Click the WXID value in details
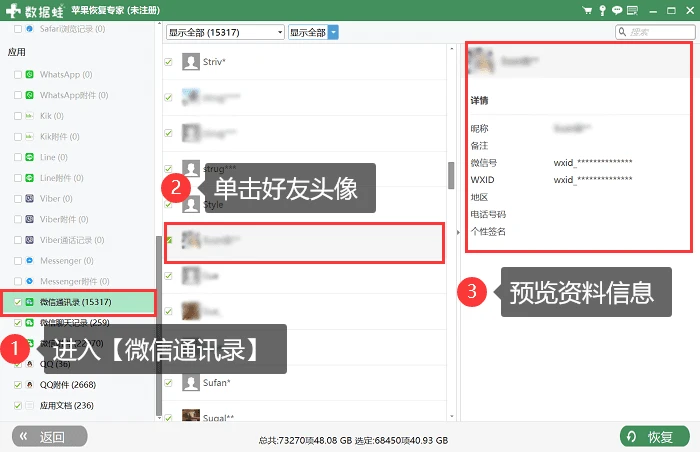This screenshot has width=700, height=452. (593, 180)
